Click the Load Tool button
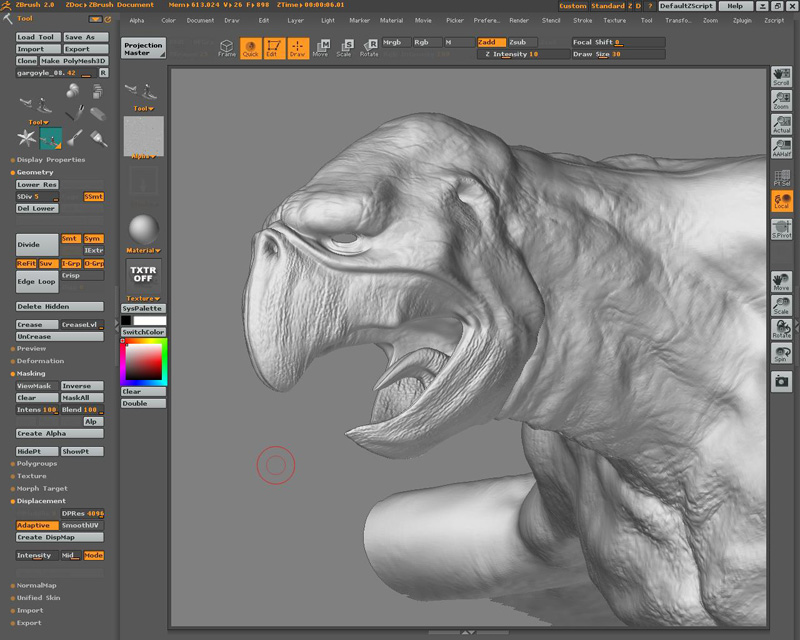800x640 pixels. pos(38,37)
